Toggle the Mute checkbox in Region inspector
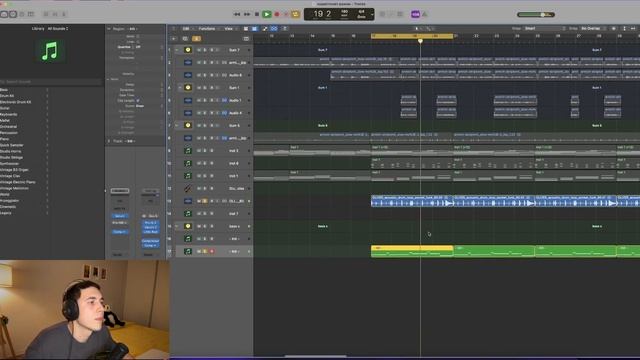Viewport: 640px width, 360px height. pyautogui.click(x=138, y=36)
